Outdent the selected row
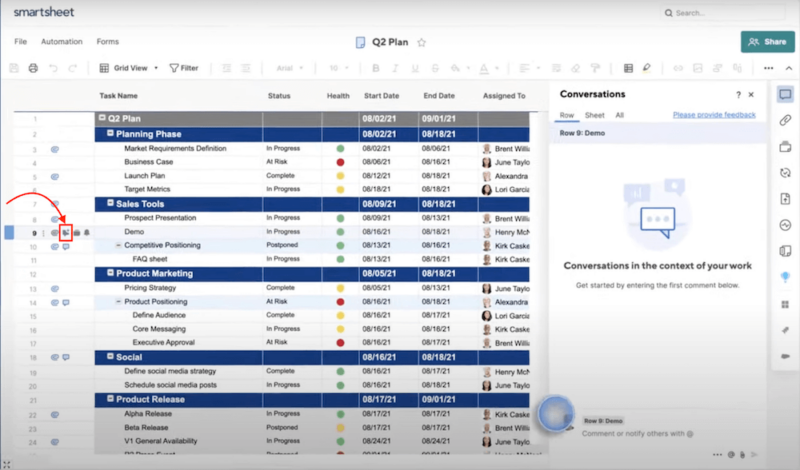The image size is (800, 470). pos(227,68)
